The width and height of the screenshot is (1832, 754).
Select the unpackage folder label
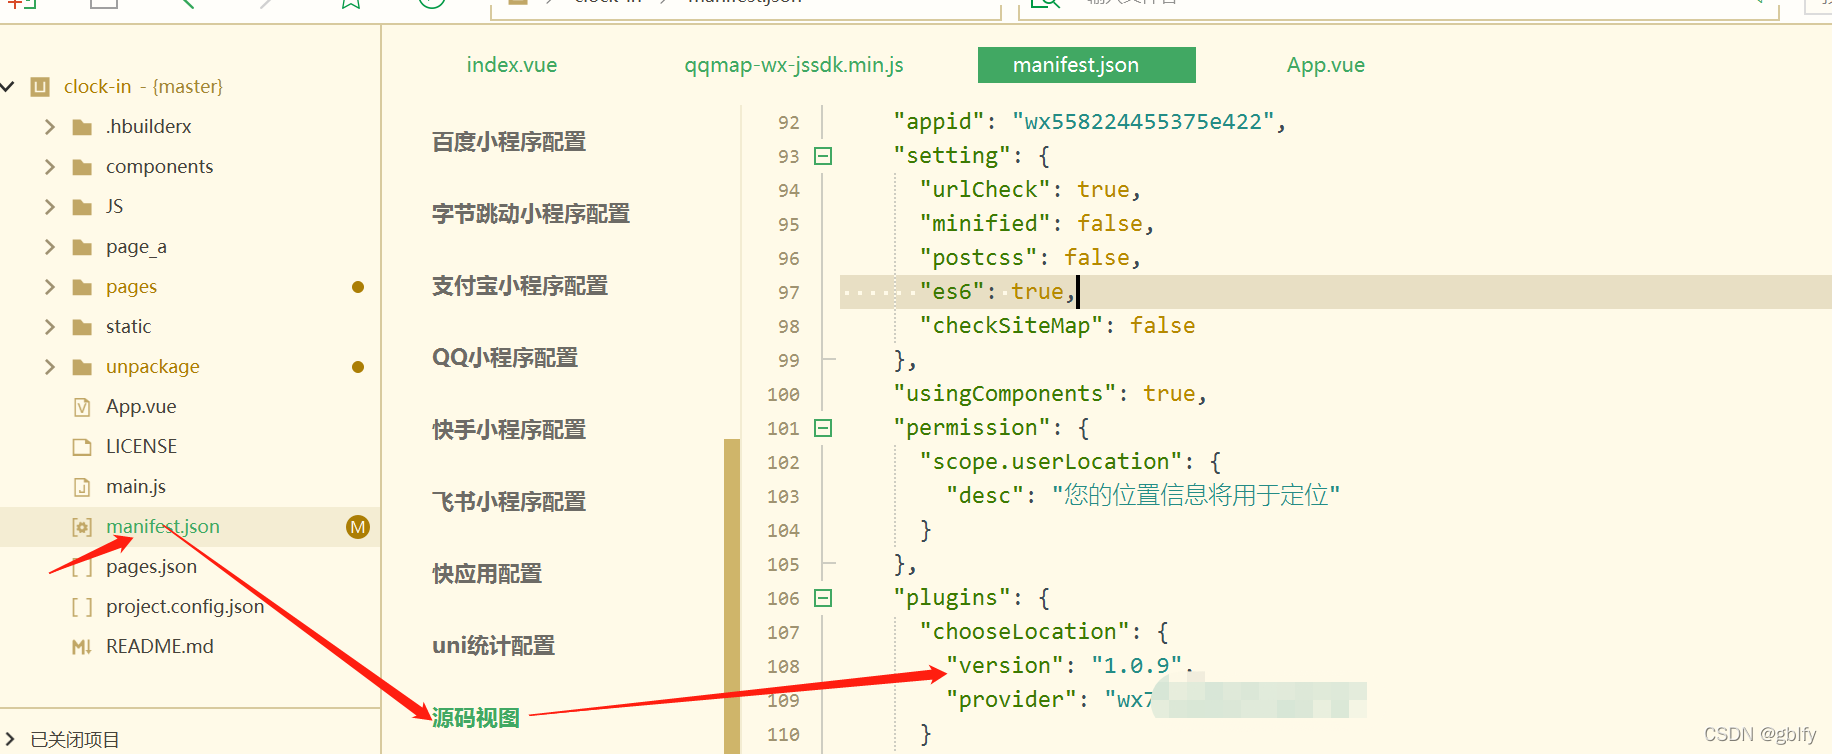pos(153,367)
